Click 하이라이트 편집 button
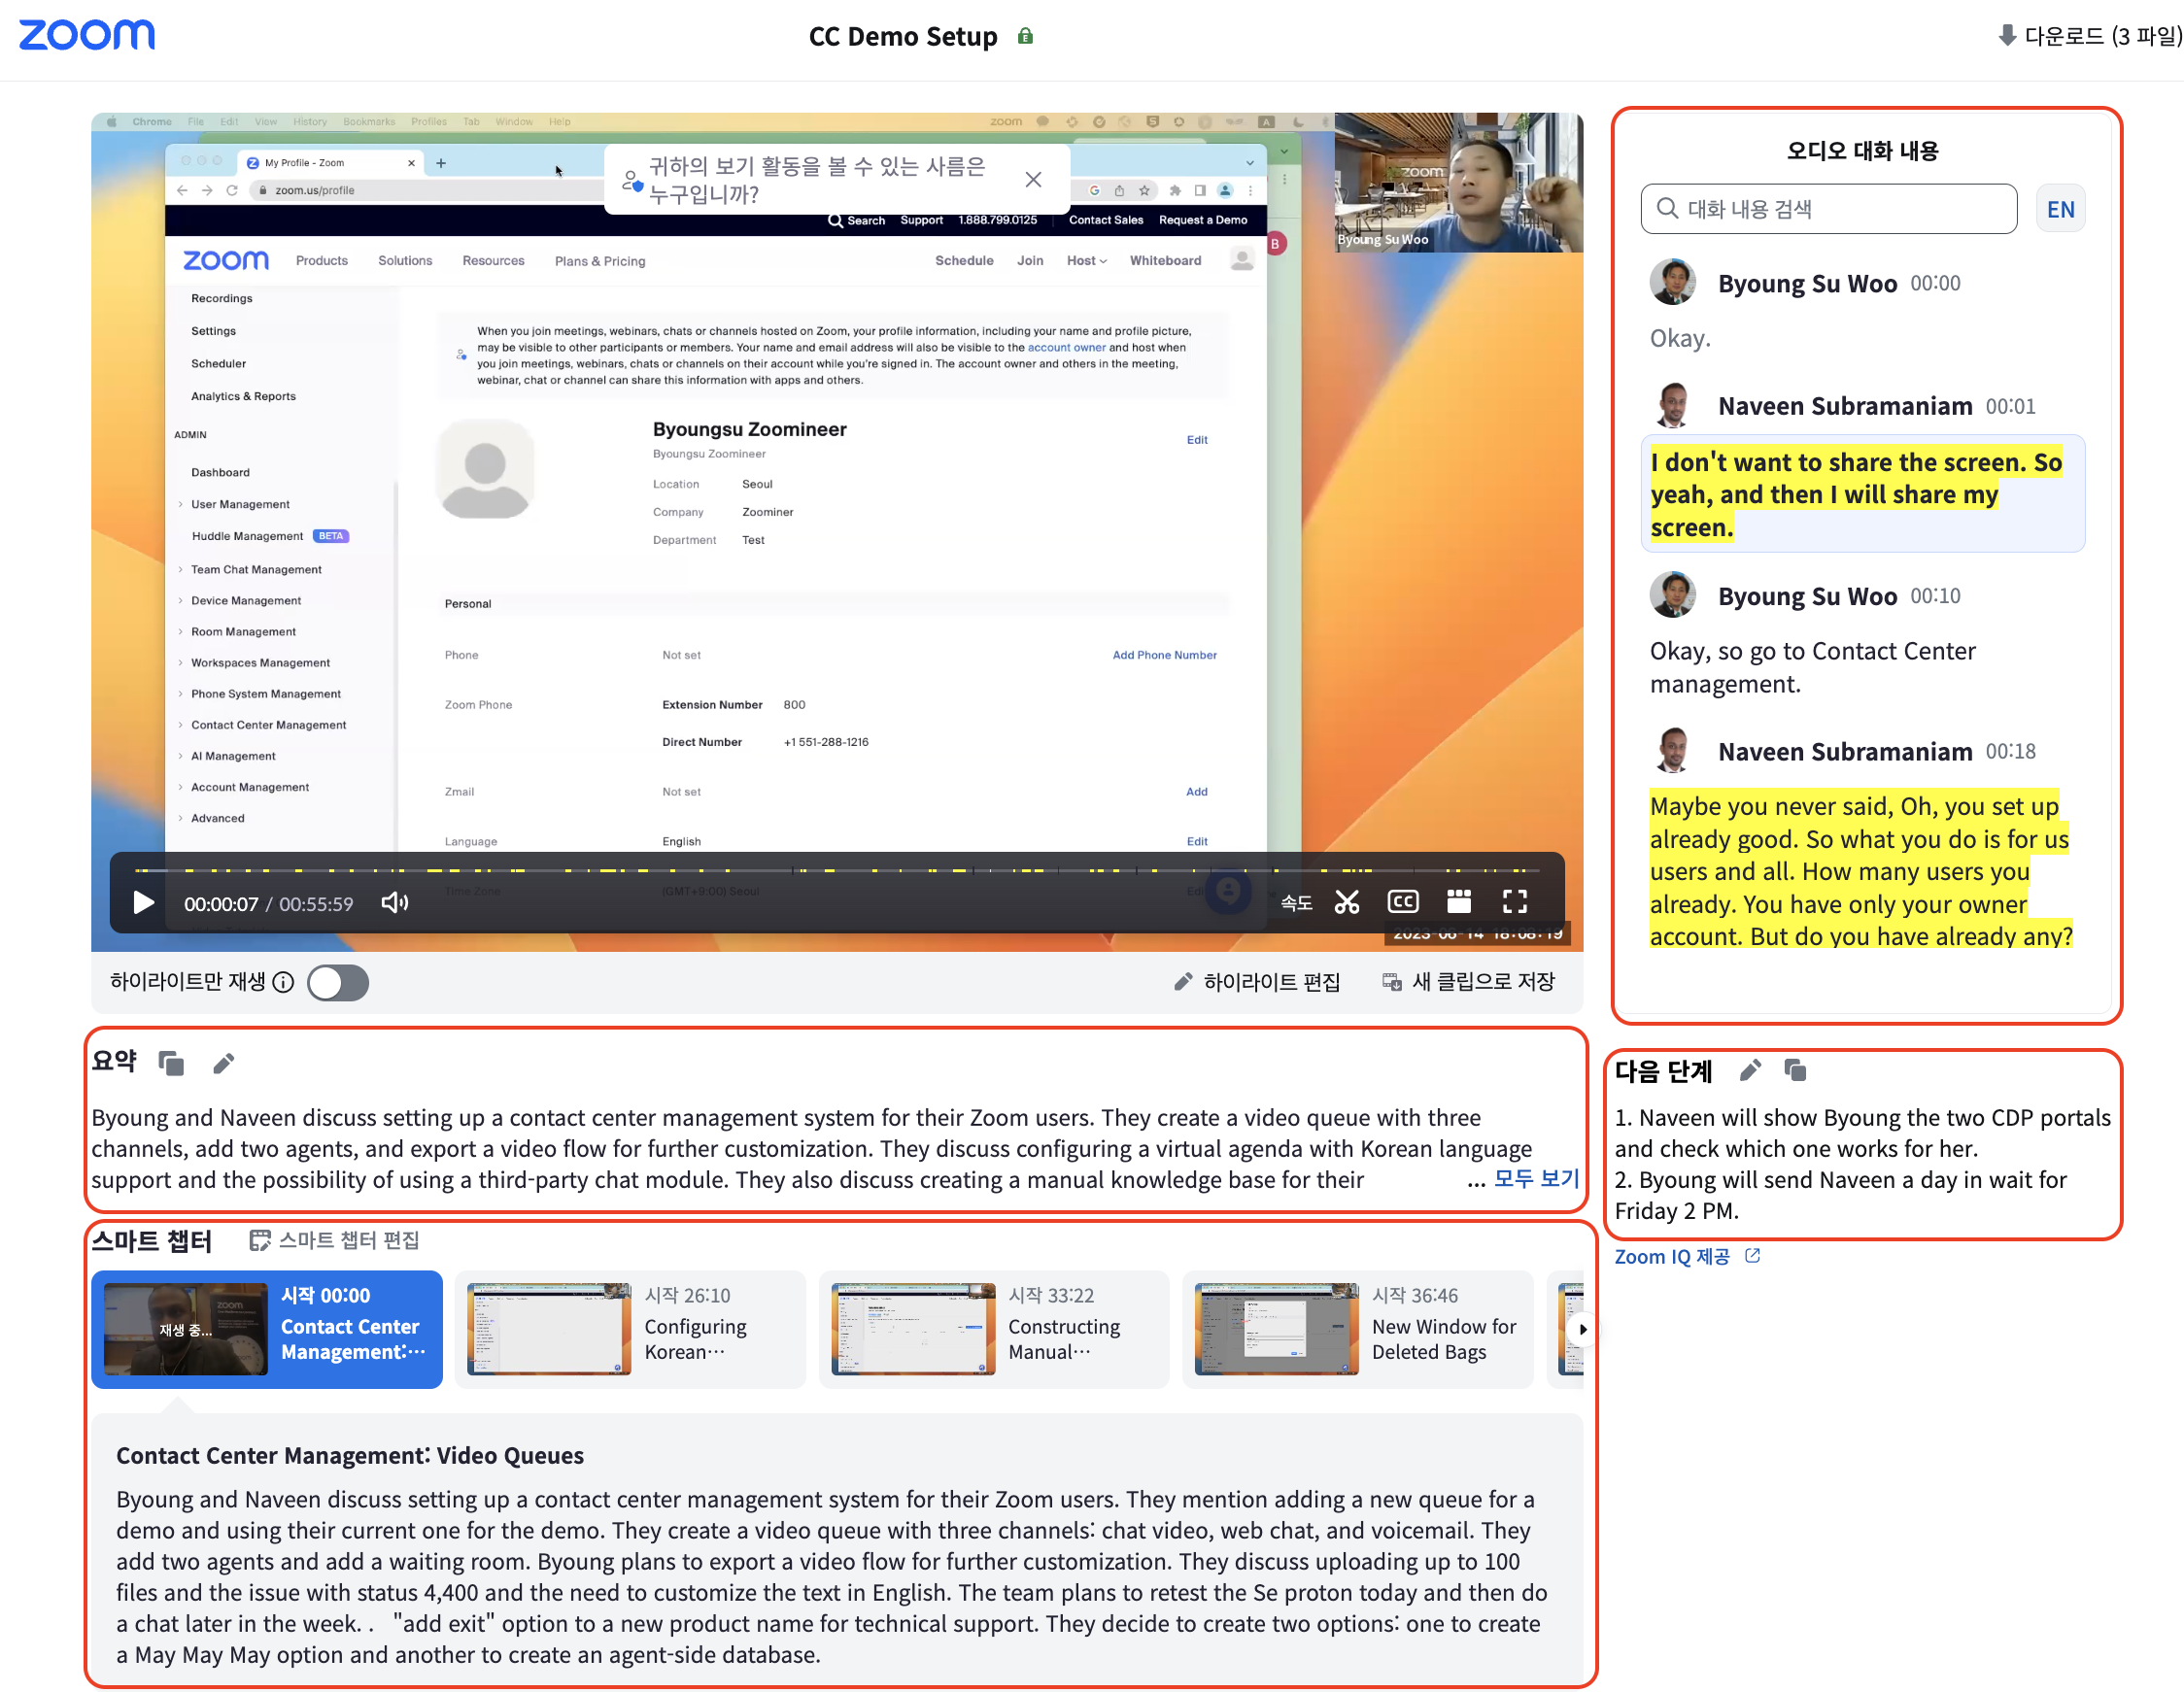 tap(1257, 982)
